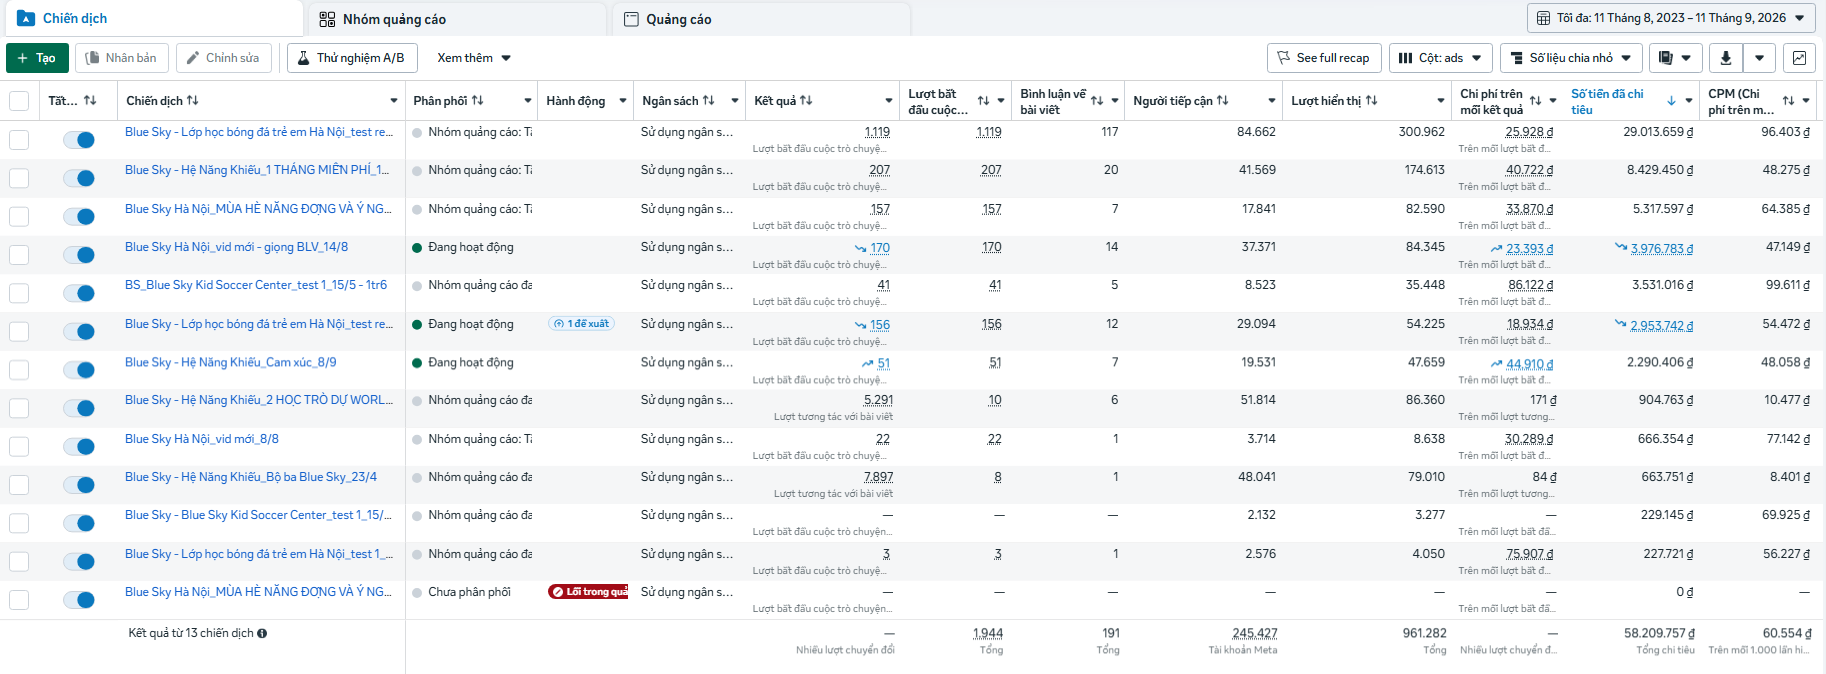The image size is (1826, 674).
Task: Expand the Xem thêm menu
Action: (x=474, y=58)
